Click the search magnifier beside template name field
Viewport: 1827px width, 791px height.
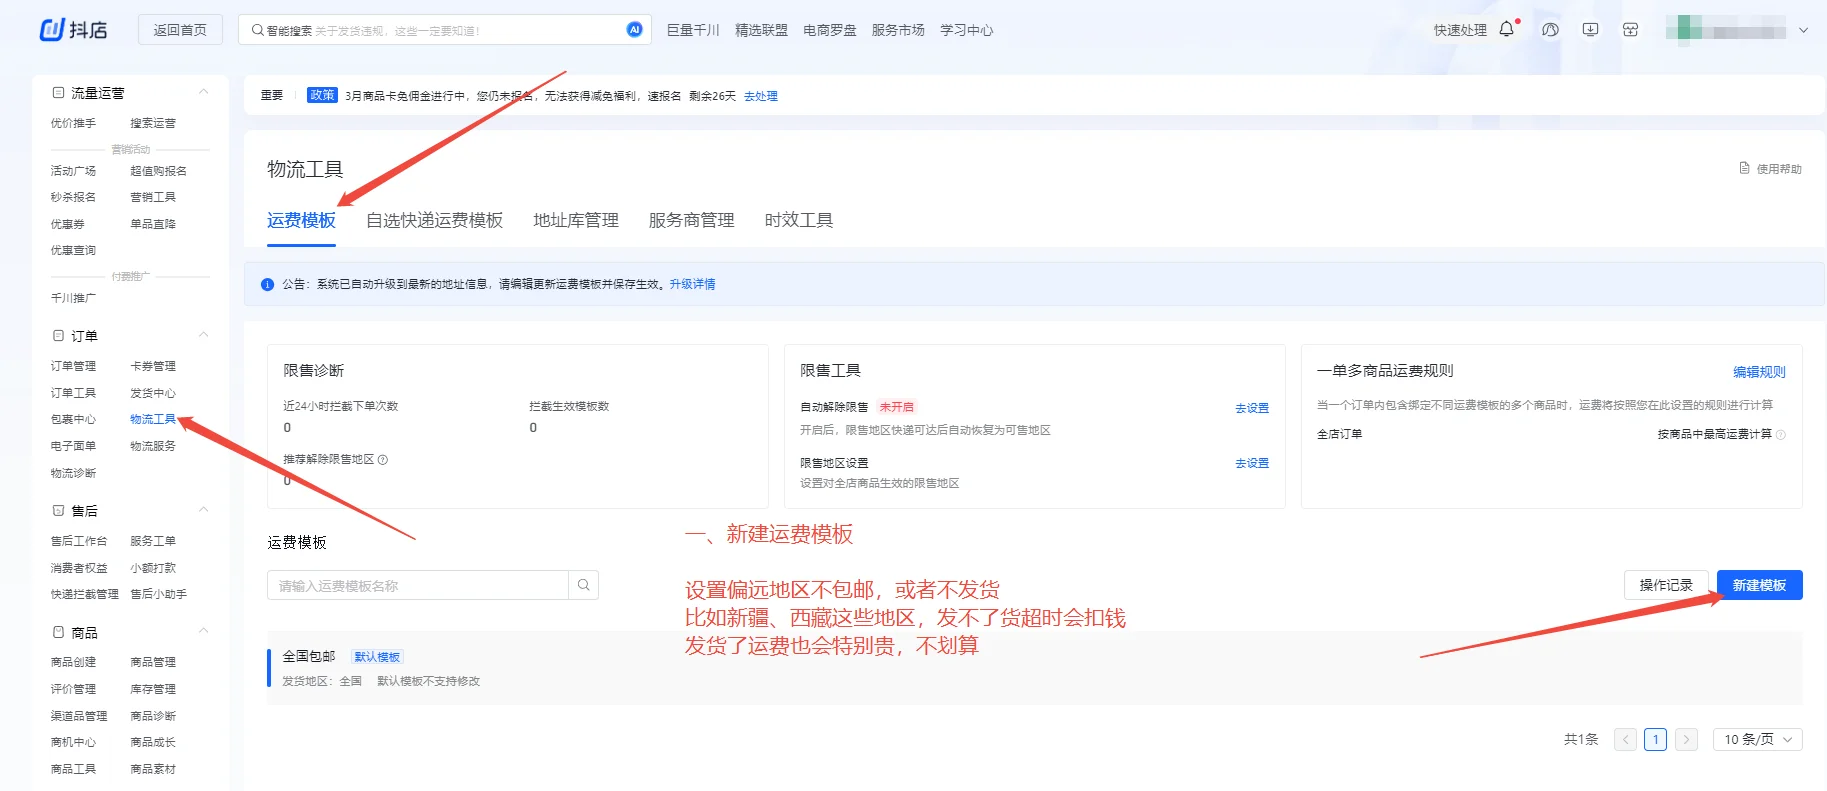click(x=583, y=585)
